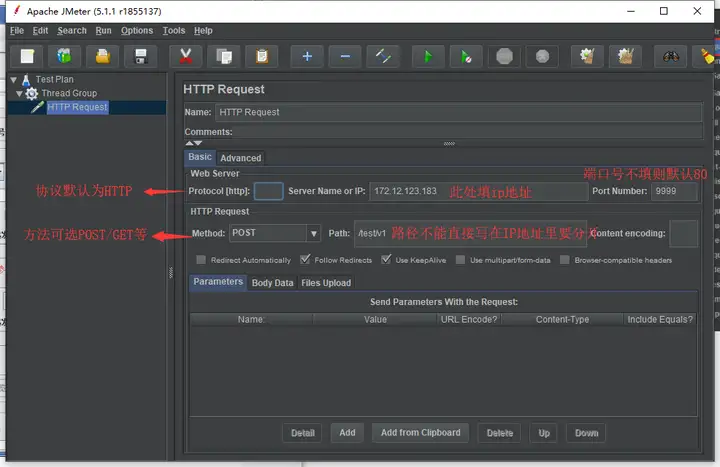
Task: Click the Name input field
Action: pyautogui.click(x=458, y=112)
